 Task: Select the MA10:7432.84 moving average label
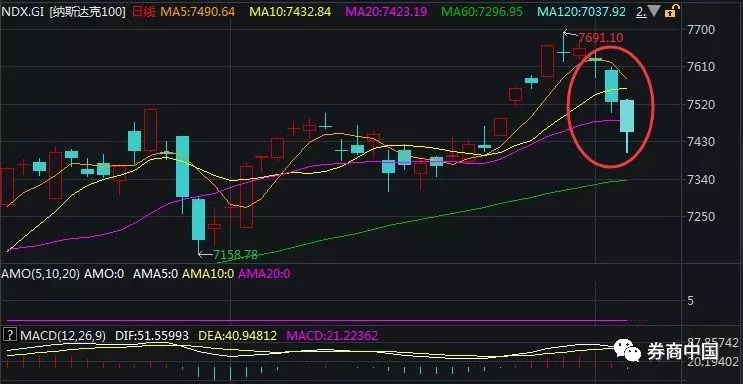pyautogui.click(x=290, y=12)
